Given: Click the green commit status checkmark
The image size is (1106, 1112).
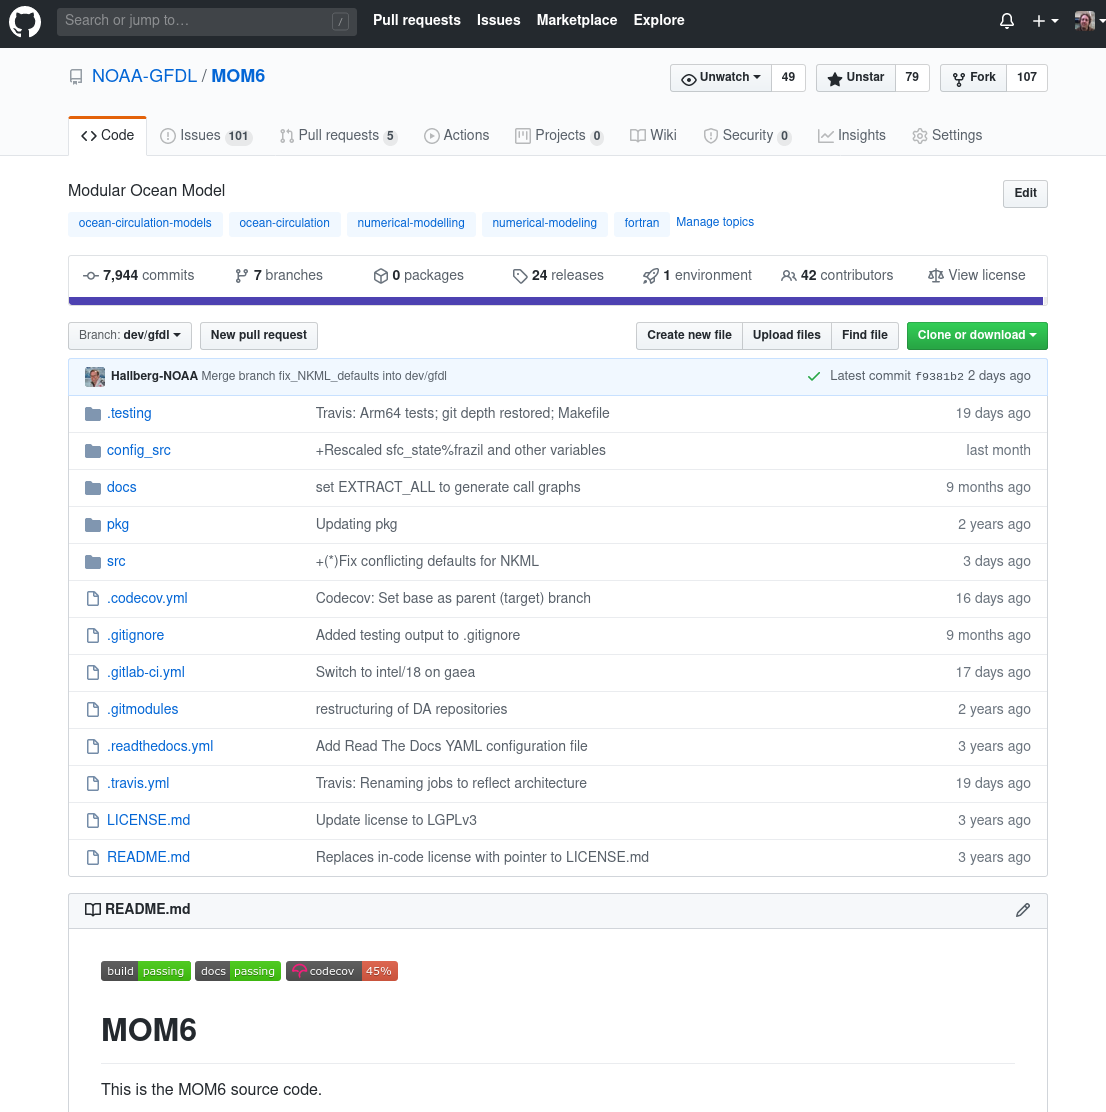Looking at the screenshot, I should click(814, 377).
